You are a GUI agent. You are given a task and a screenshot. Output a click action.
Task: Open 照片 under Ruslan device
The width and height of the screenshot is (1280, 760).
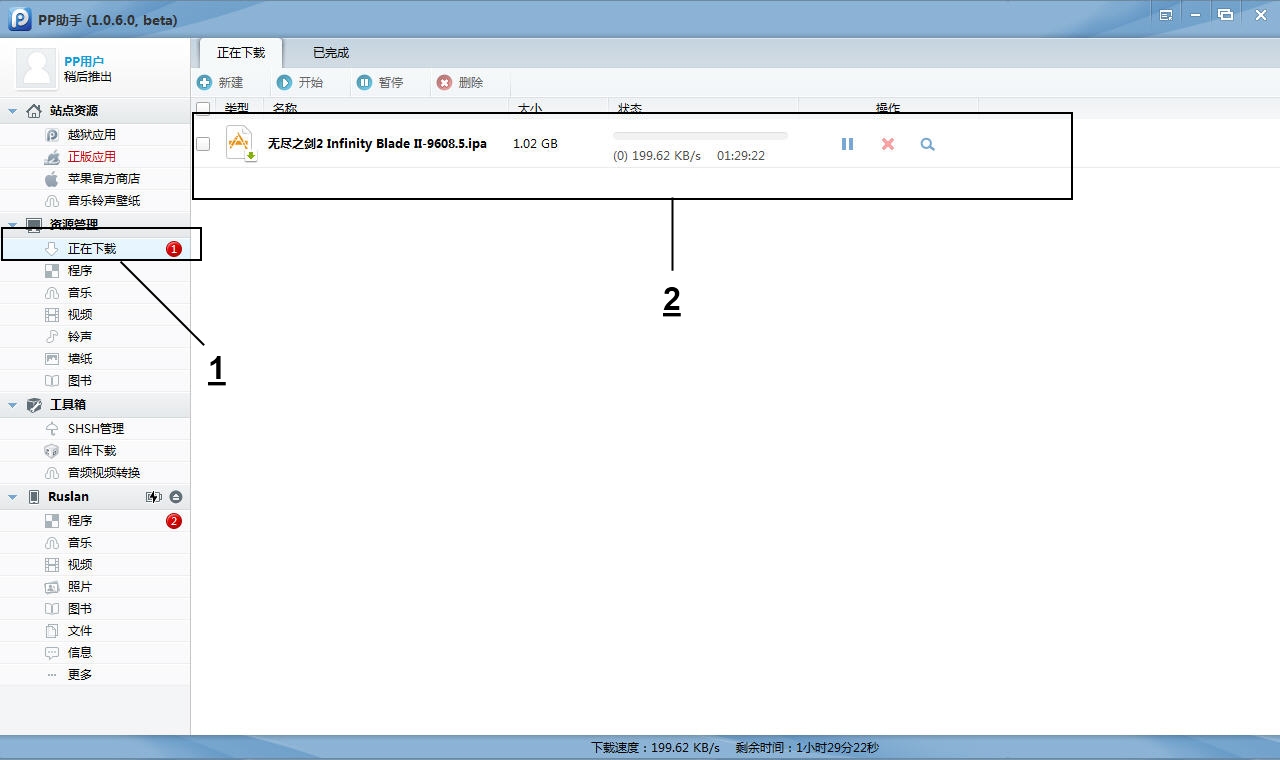click(80, 587)
